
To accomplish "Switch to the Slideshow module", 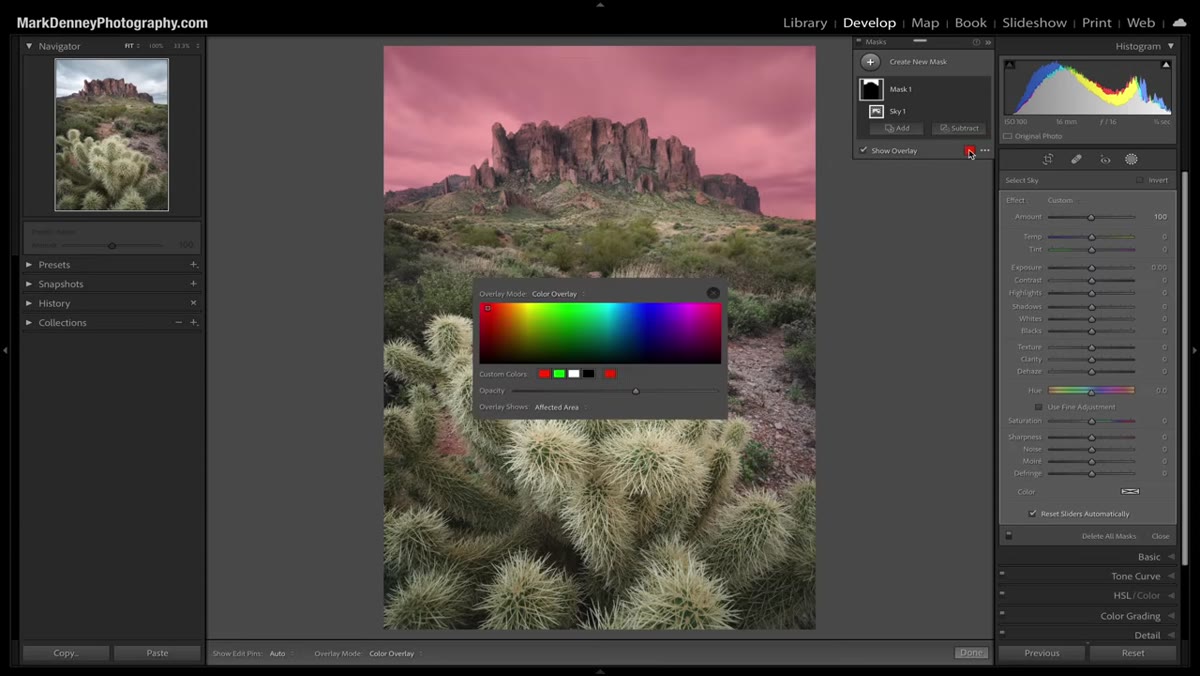I will 1034,22.
